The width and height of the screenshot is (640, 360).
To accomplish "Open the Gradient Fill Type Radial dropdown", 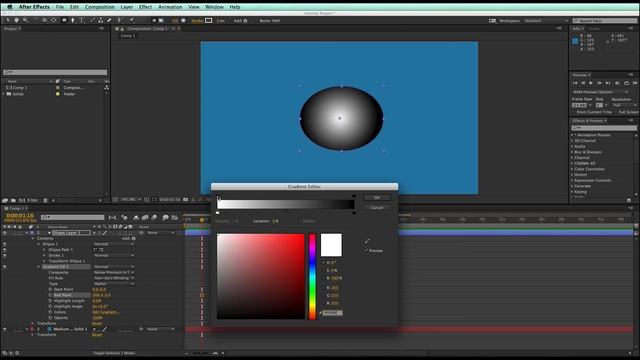I will (x=113, y=284).
